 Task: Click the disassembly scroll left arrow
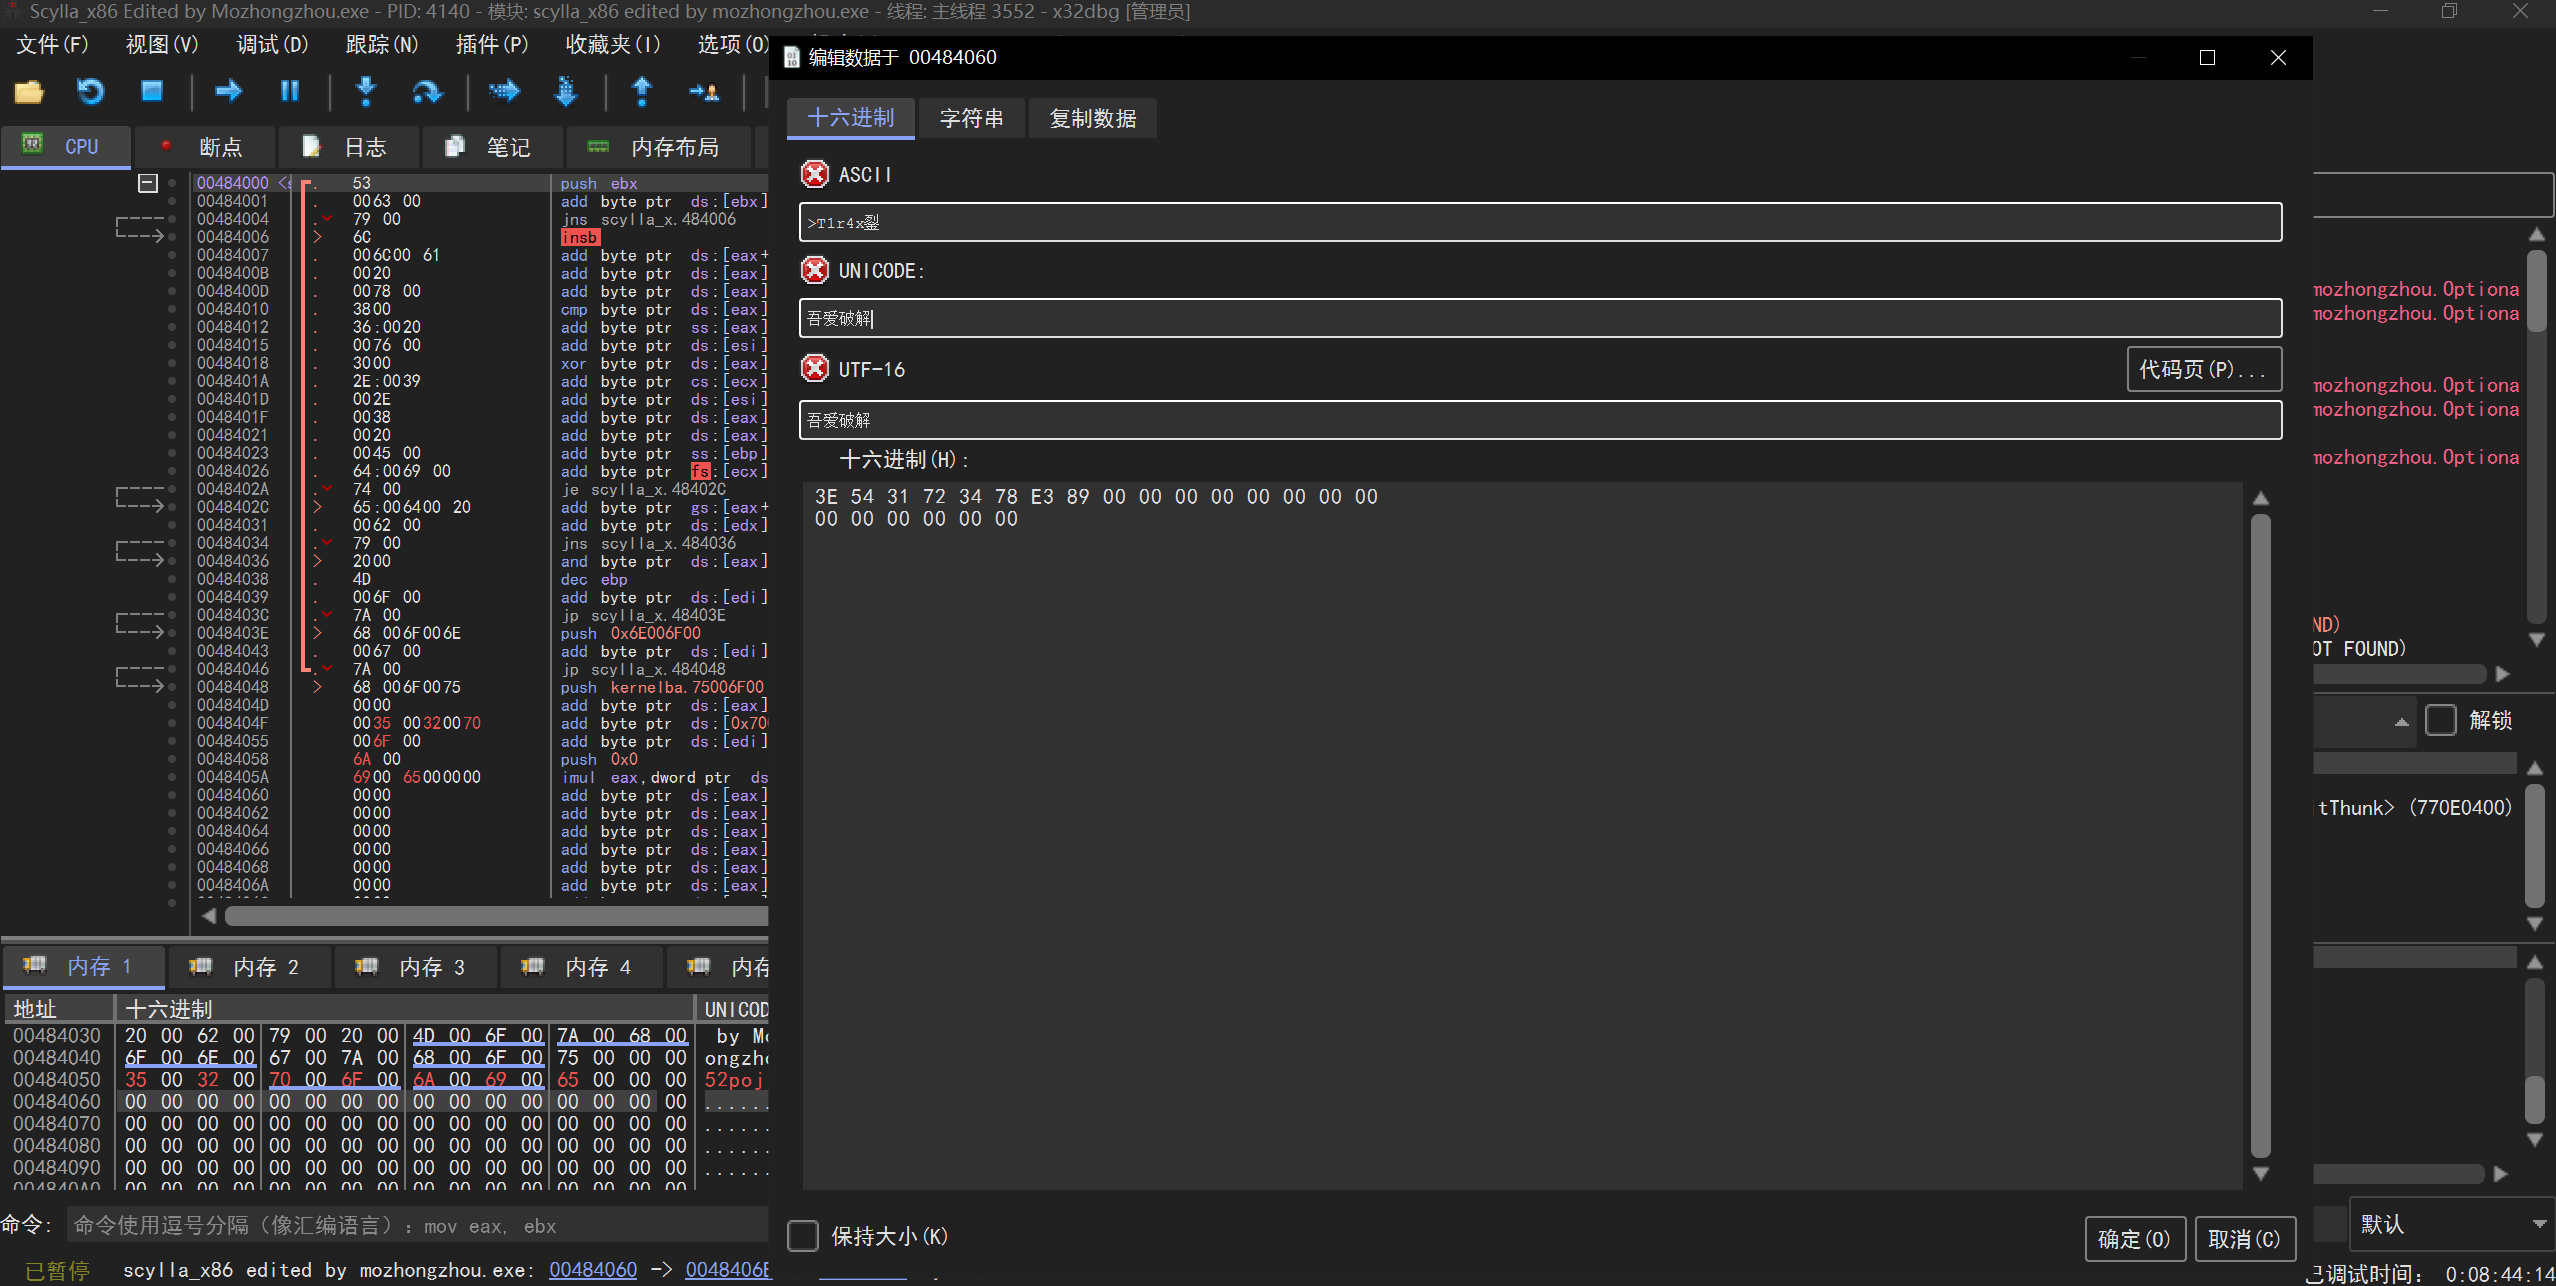pos(209,916)
